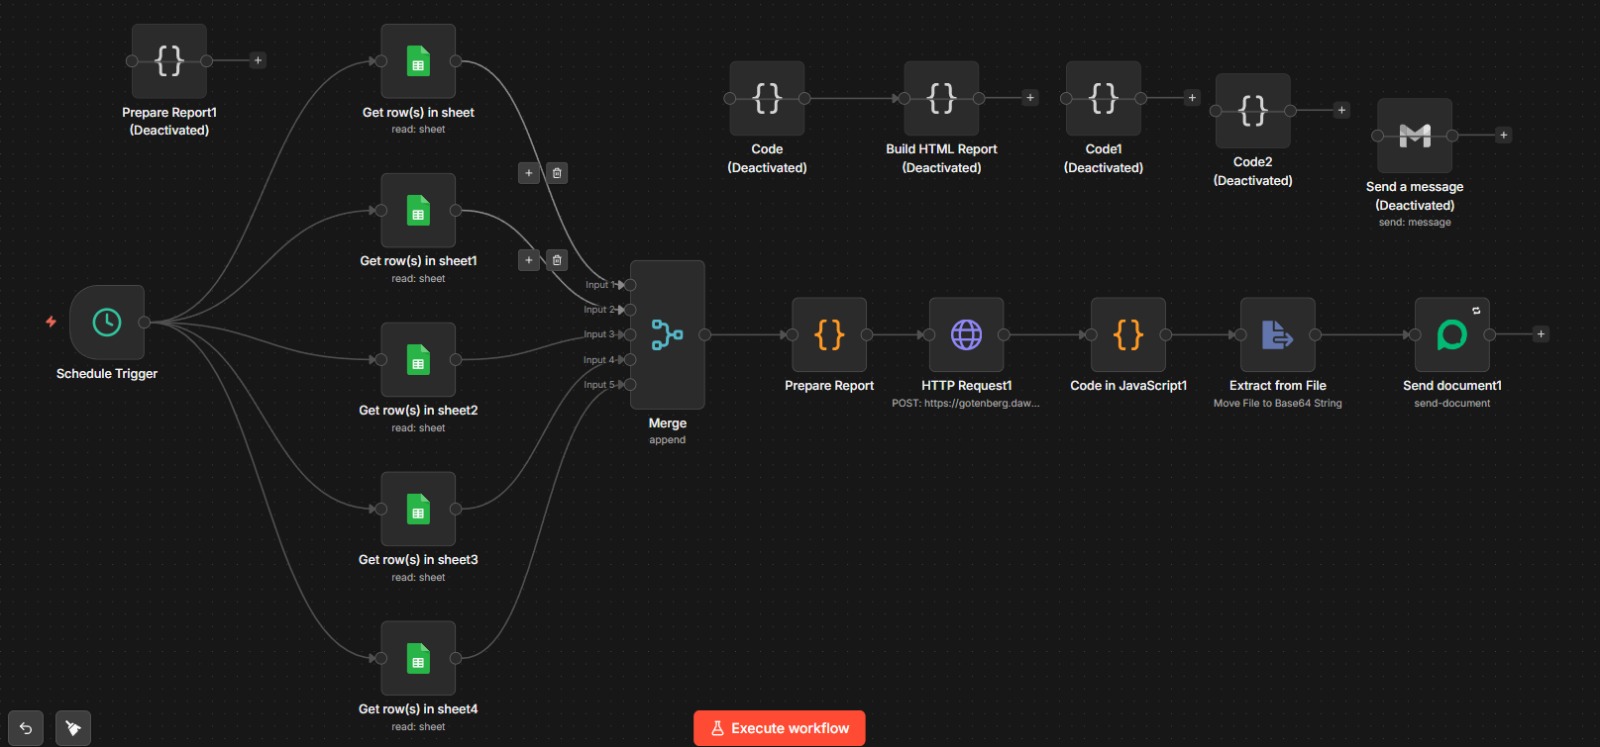Image resolution: width=1600 pixels, height=747 pixels.
Task: Add node after Build HTML Report
Action: point(1030,97)
